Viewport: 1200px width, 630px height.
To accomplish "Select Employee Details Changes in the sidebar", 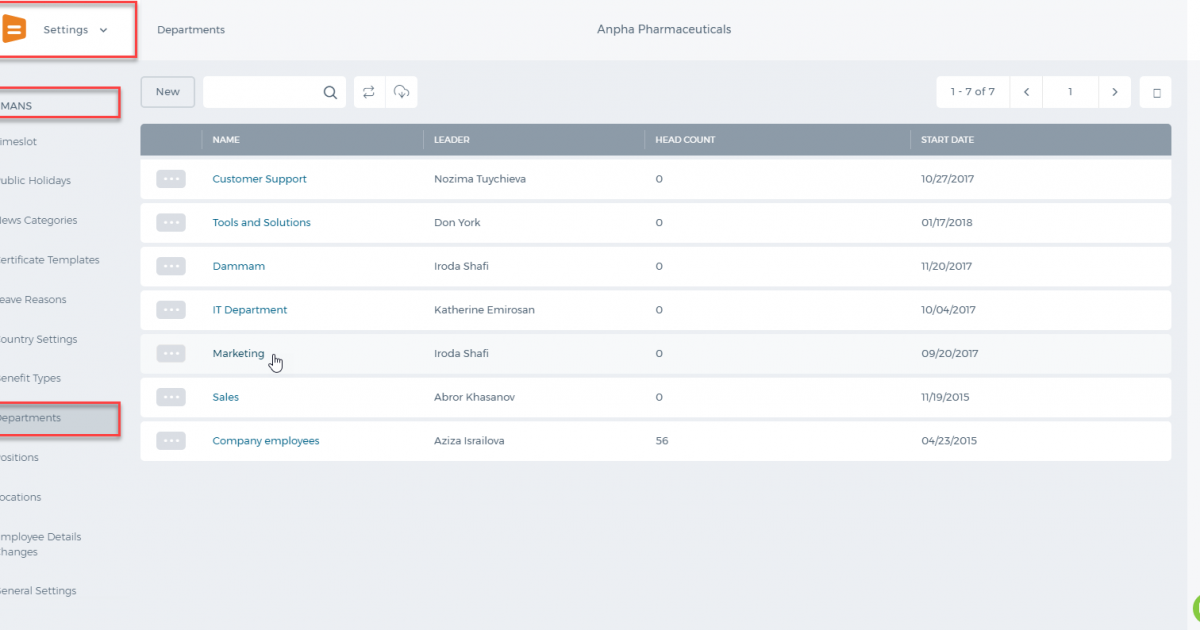I will point(41,544).
